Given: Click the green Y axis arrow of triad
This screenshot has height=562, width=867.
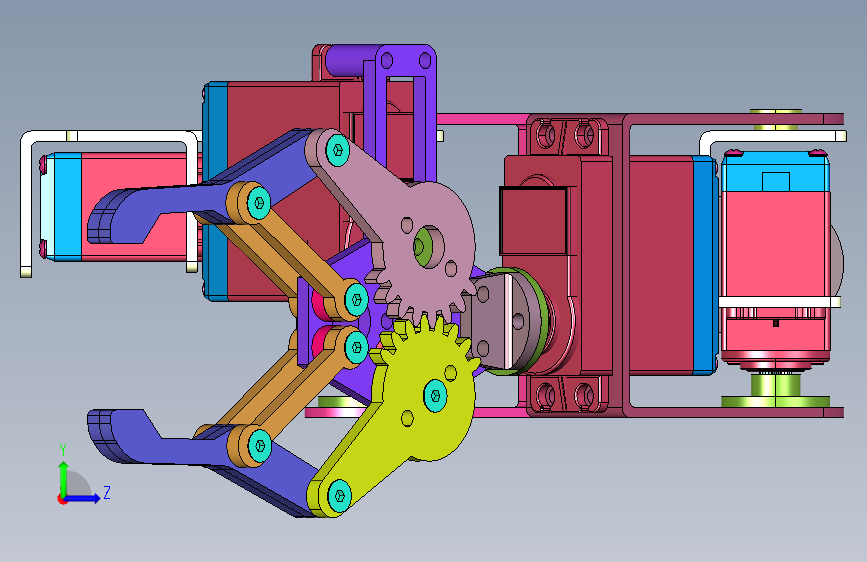Looking at the screenshot, I should 64,478.
